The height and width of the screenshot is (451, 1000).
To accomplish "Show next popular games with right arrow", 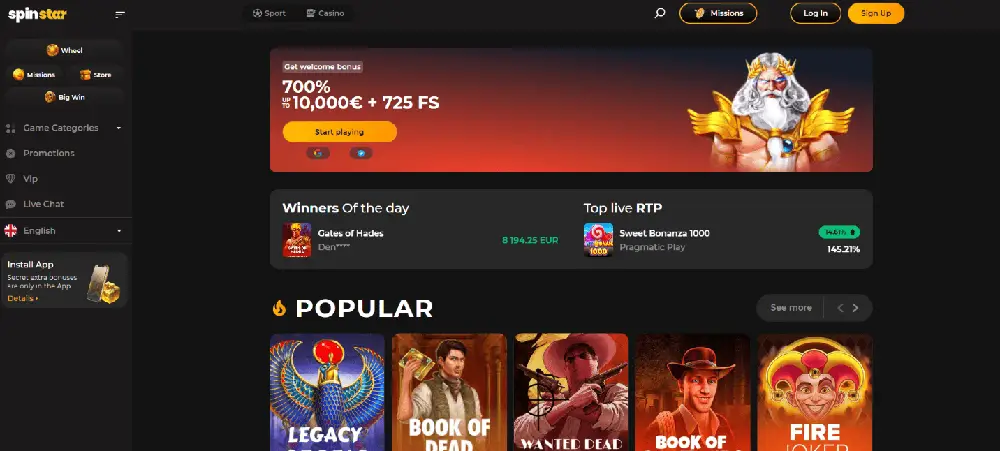I will coord(856,308).
